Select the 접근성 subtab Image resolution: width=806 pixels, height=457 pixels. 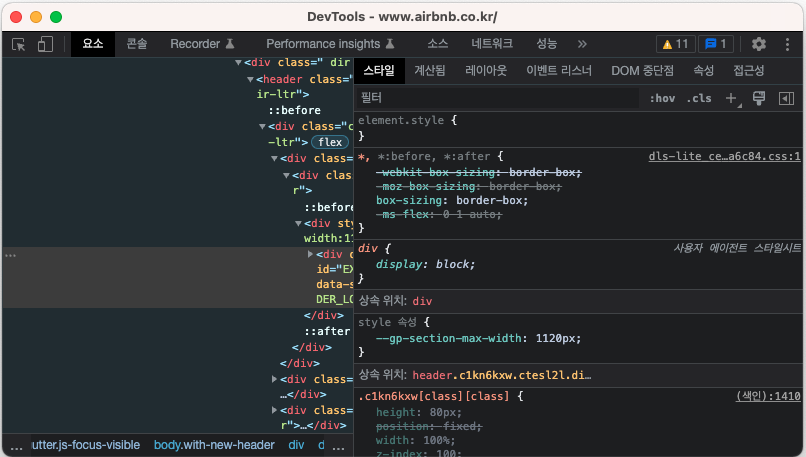pos(748,70)
